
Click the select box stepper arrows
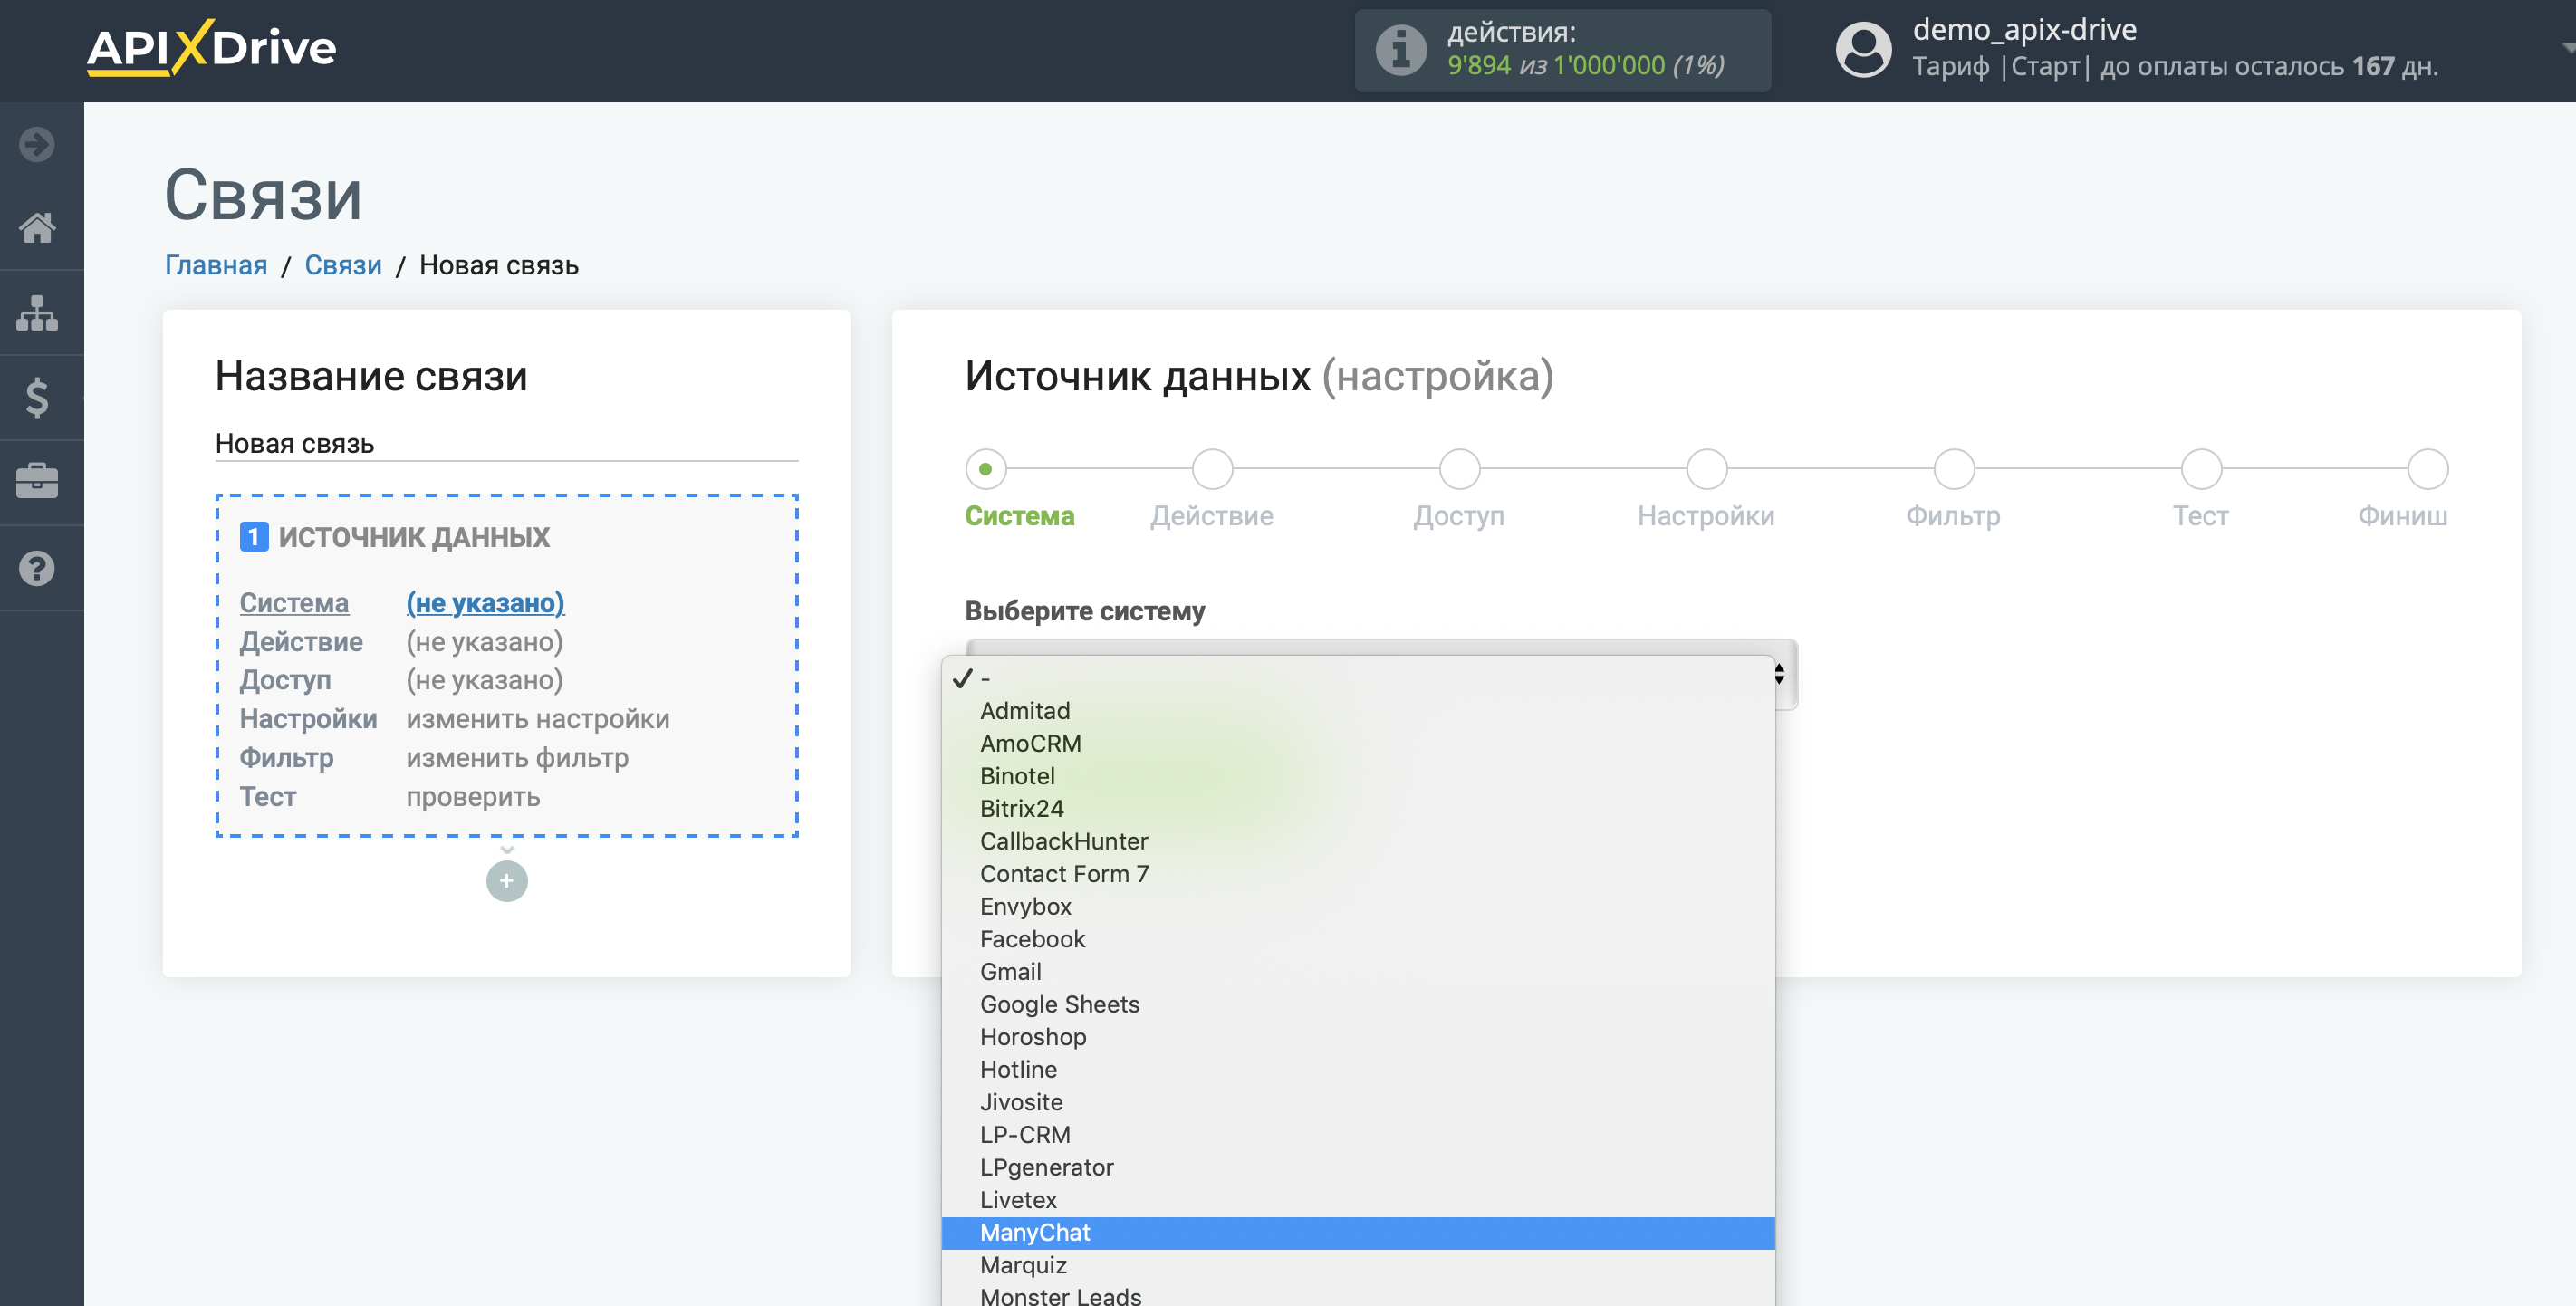(x=1780, y=675)
